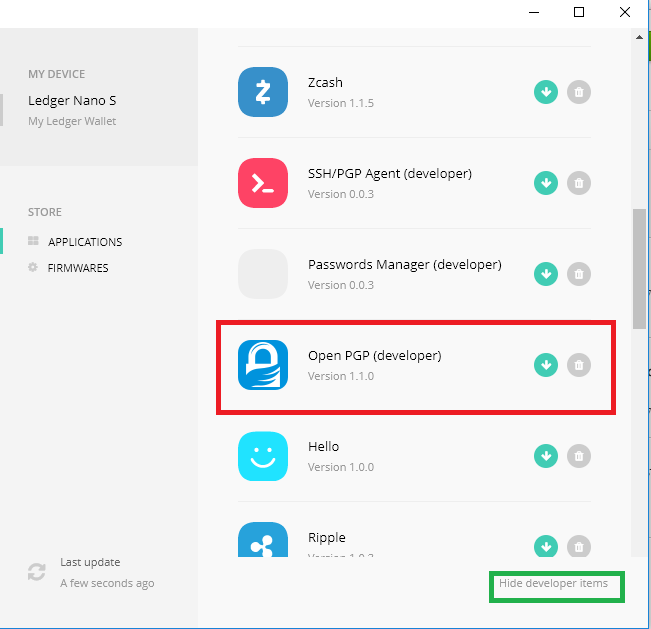
Task: Delete SSH/PGP Agent app
Action: point(579,183)
